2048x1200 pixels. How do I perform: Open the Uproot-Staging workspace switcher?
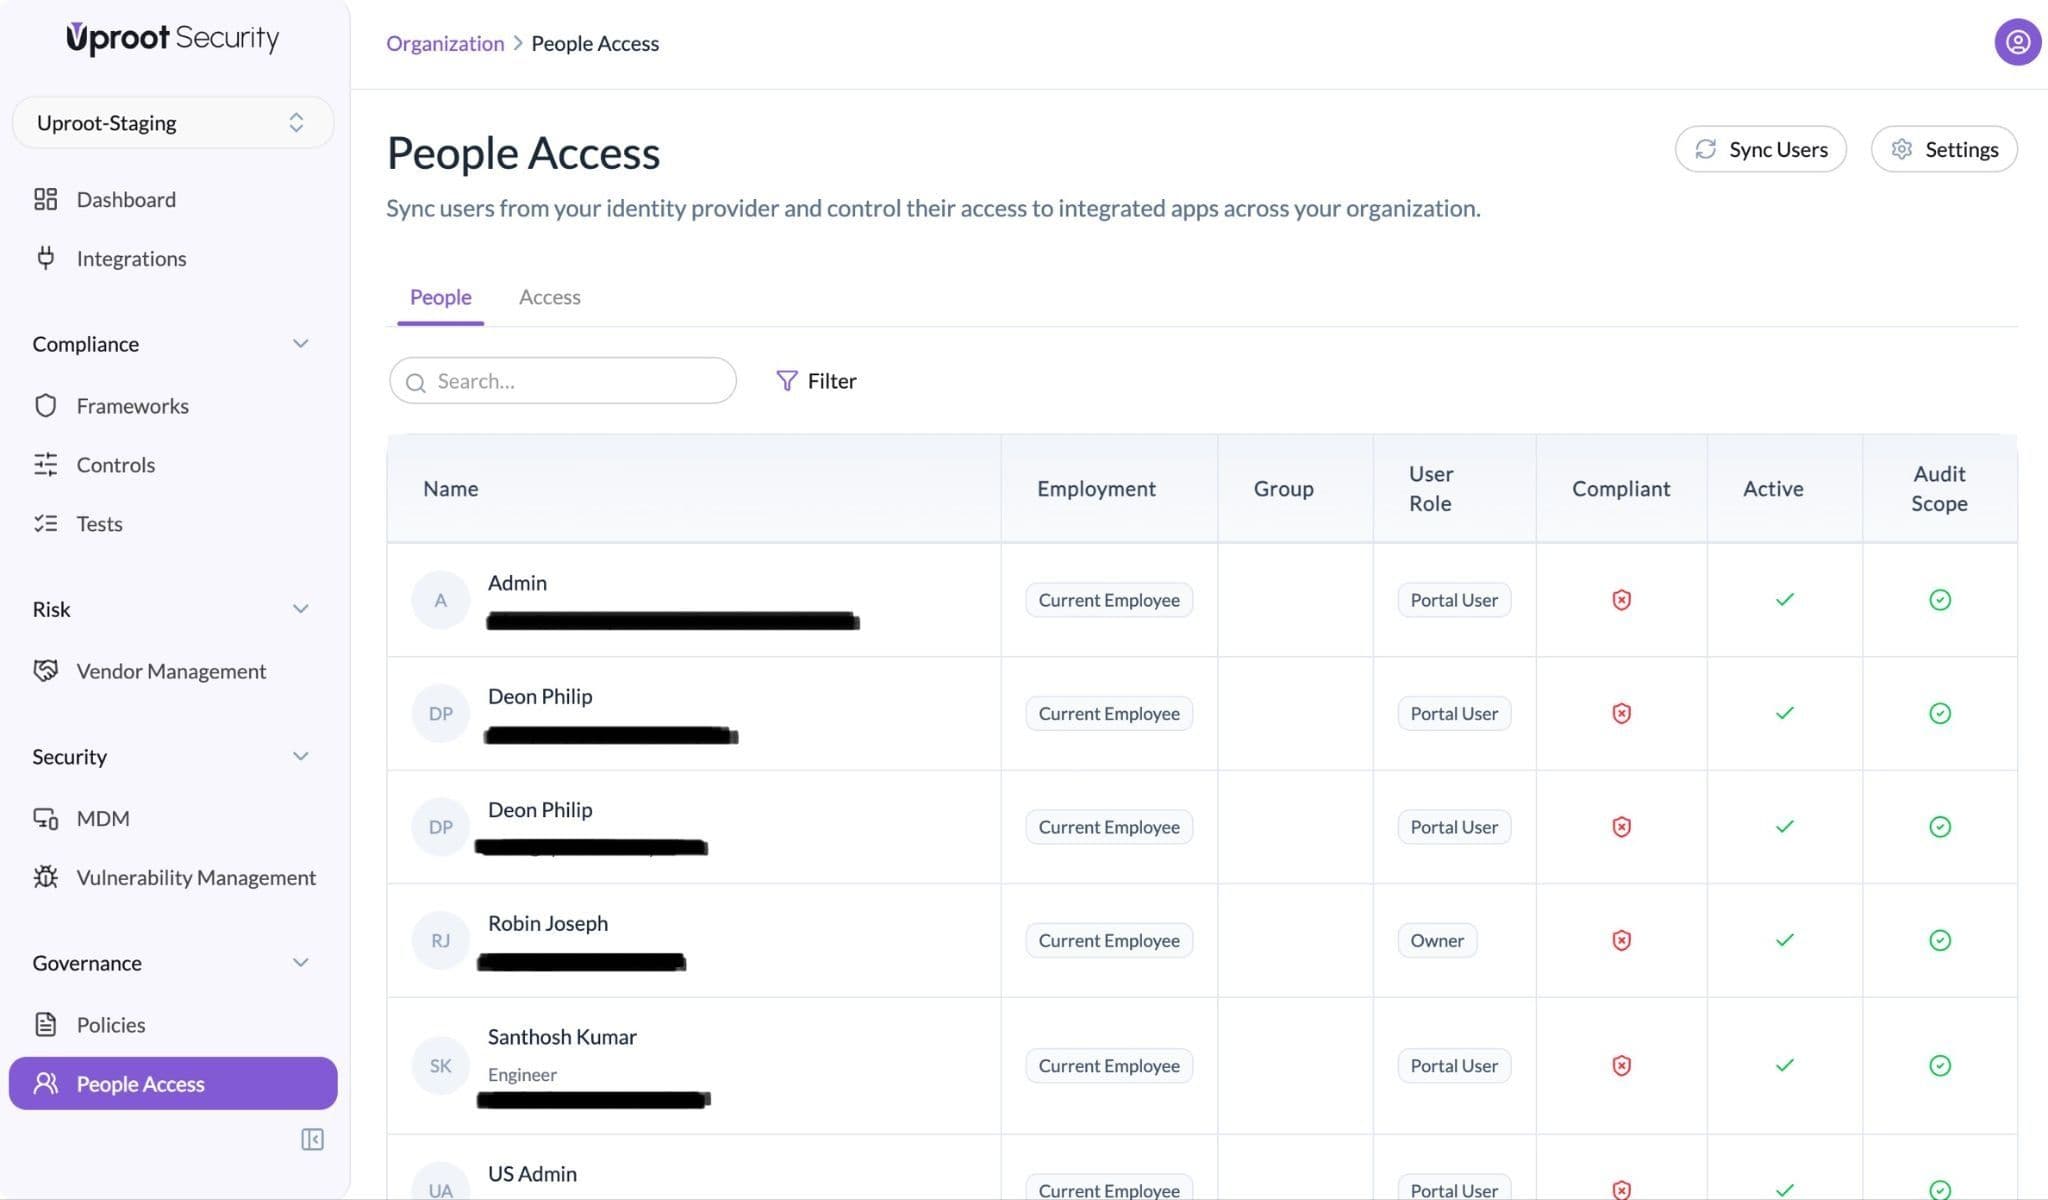point(172,123)
